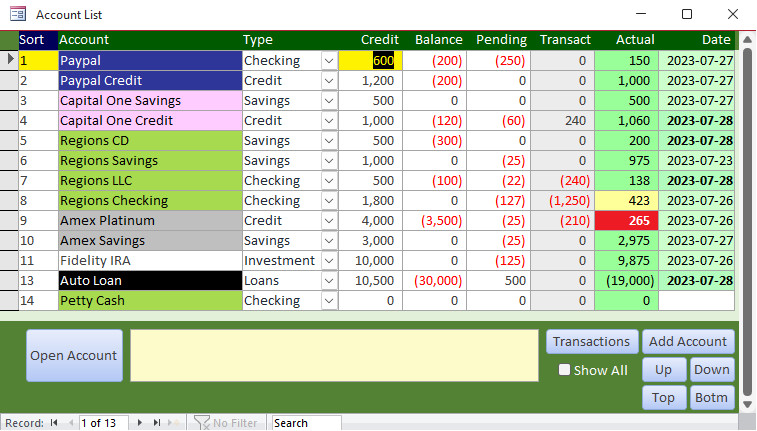Go to first record navigation arrow
Viewport: 757px width, 431px height.
click(x=54, y=423)
